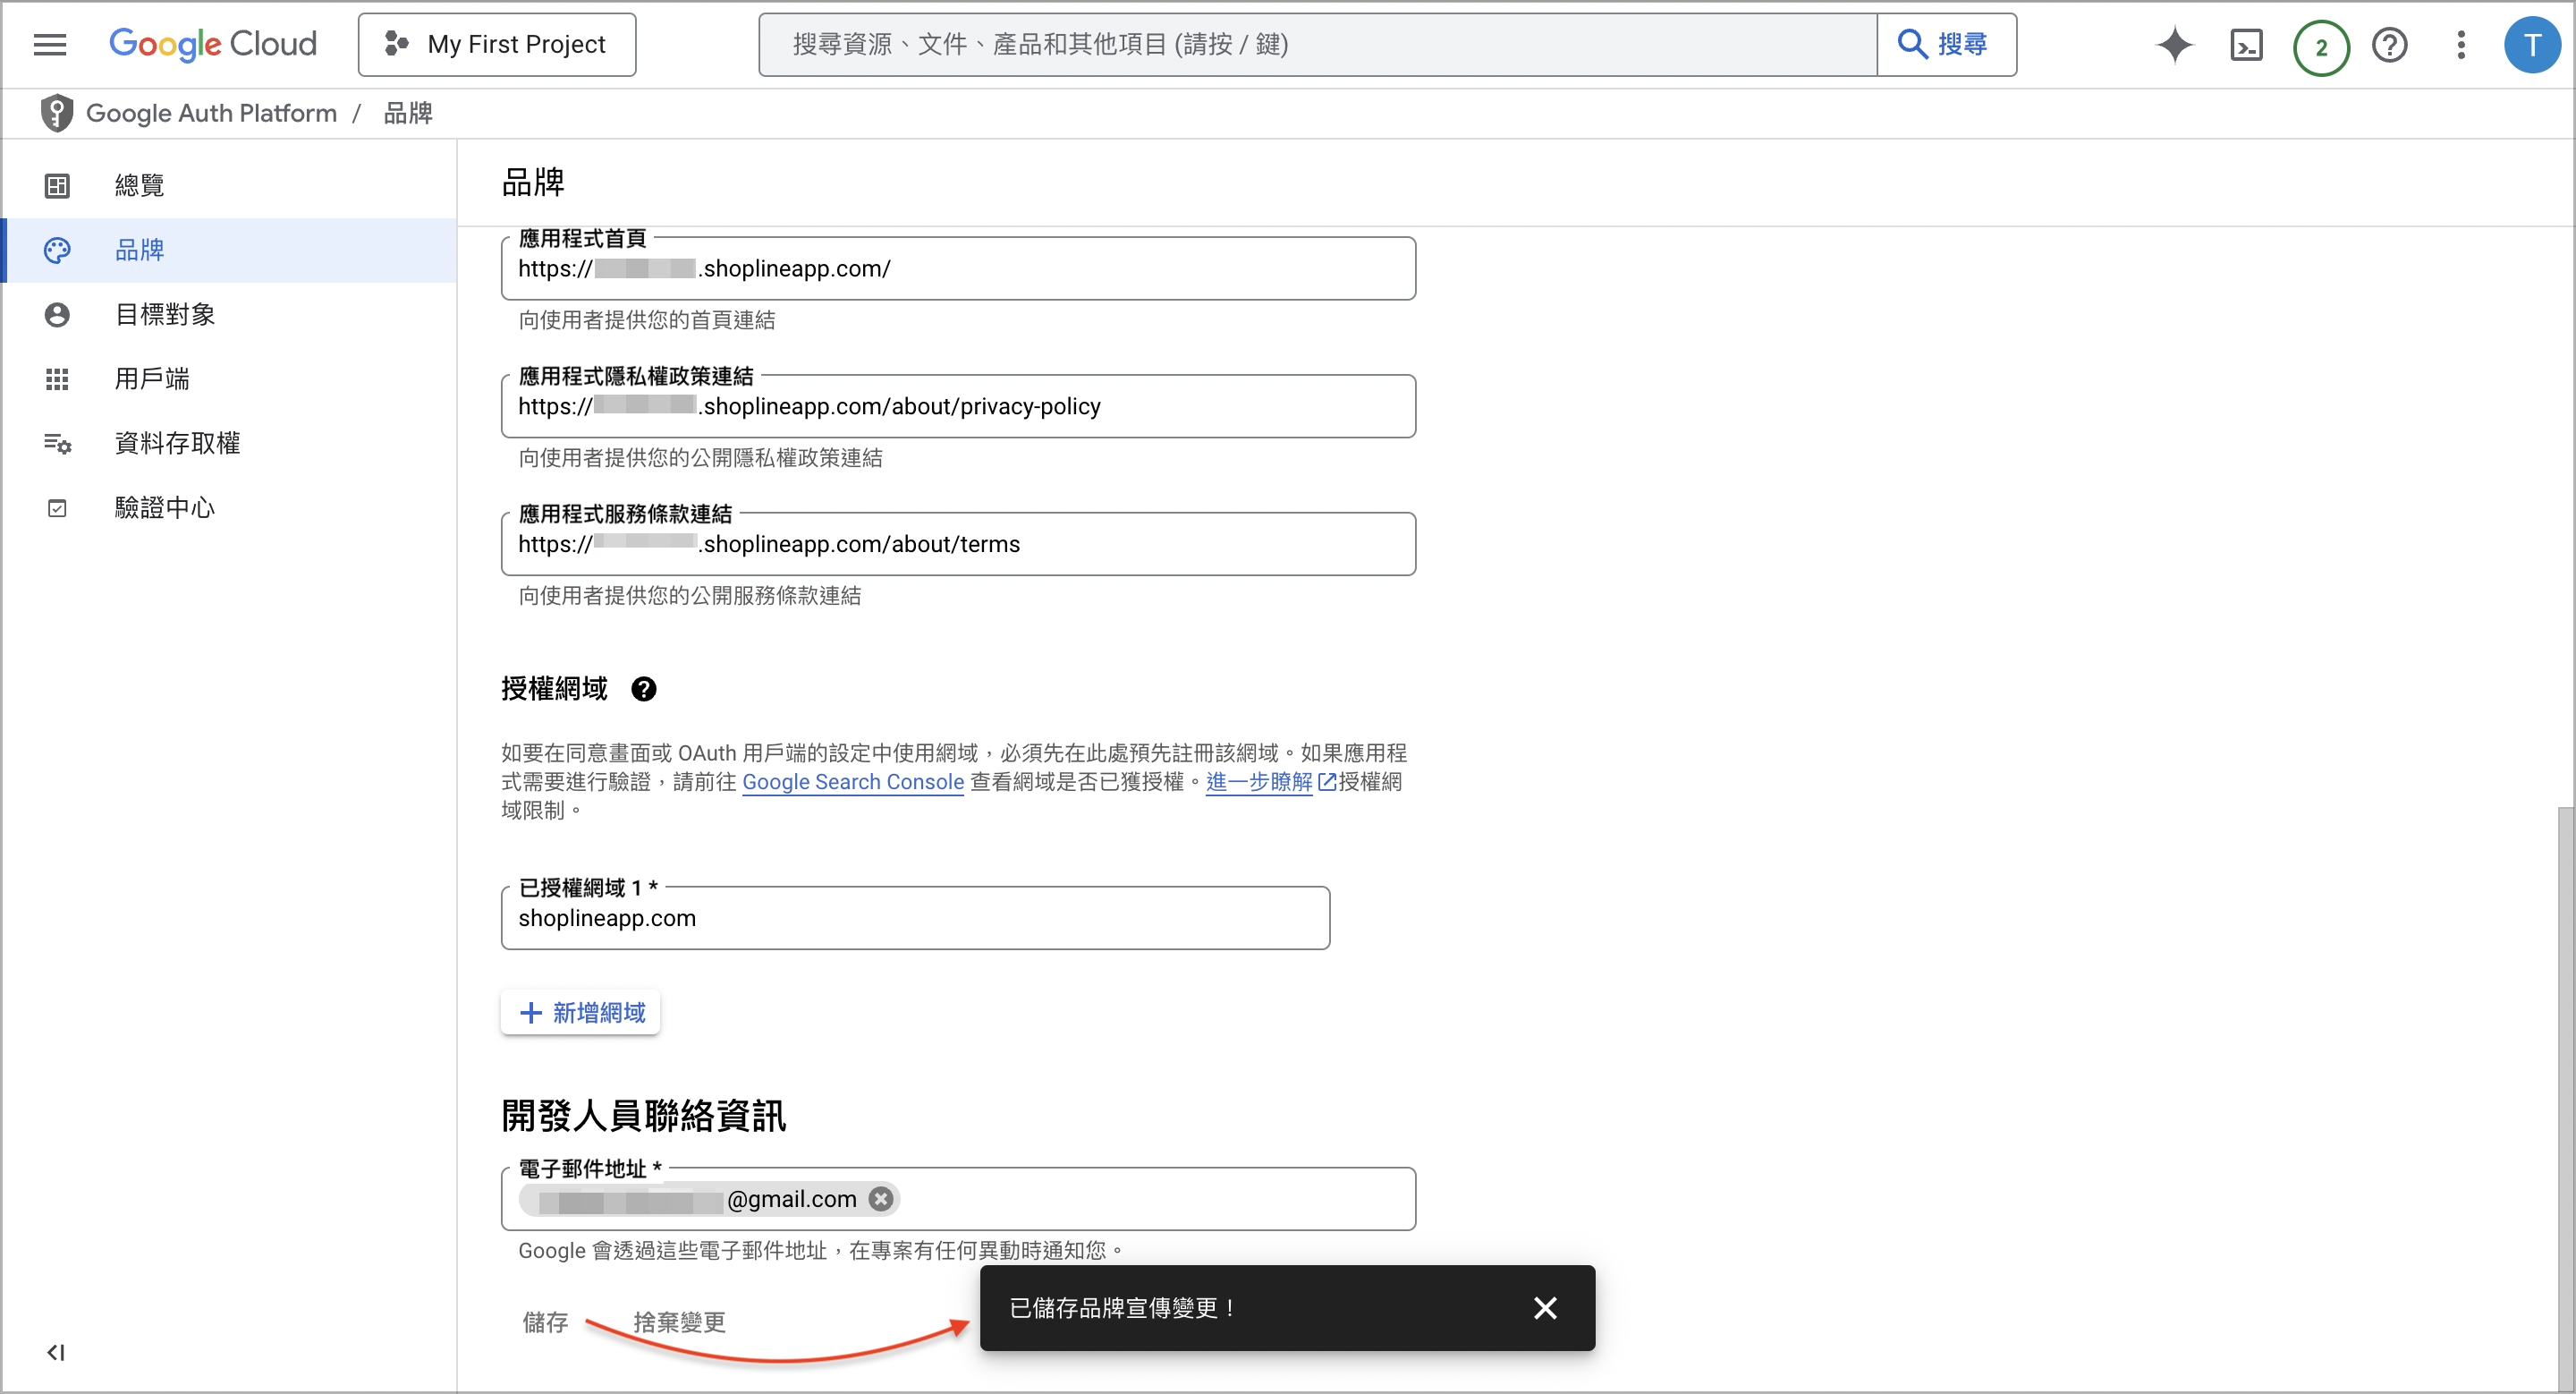Click the 用戶端 grid icon
2576x1394 pixels.
point(57,379)
